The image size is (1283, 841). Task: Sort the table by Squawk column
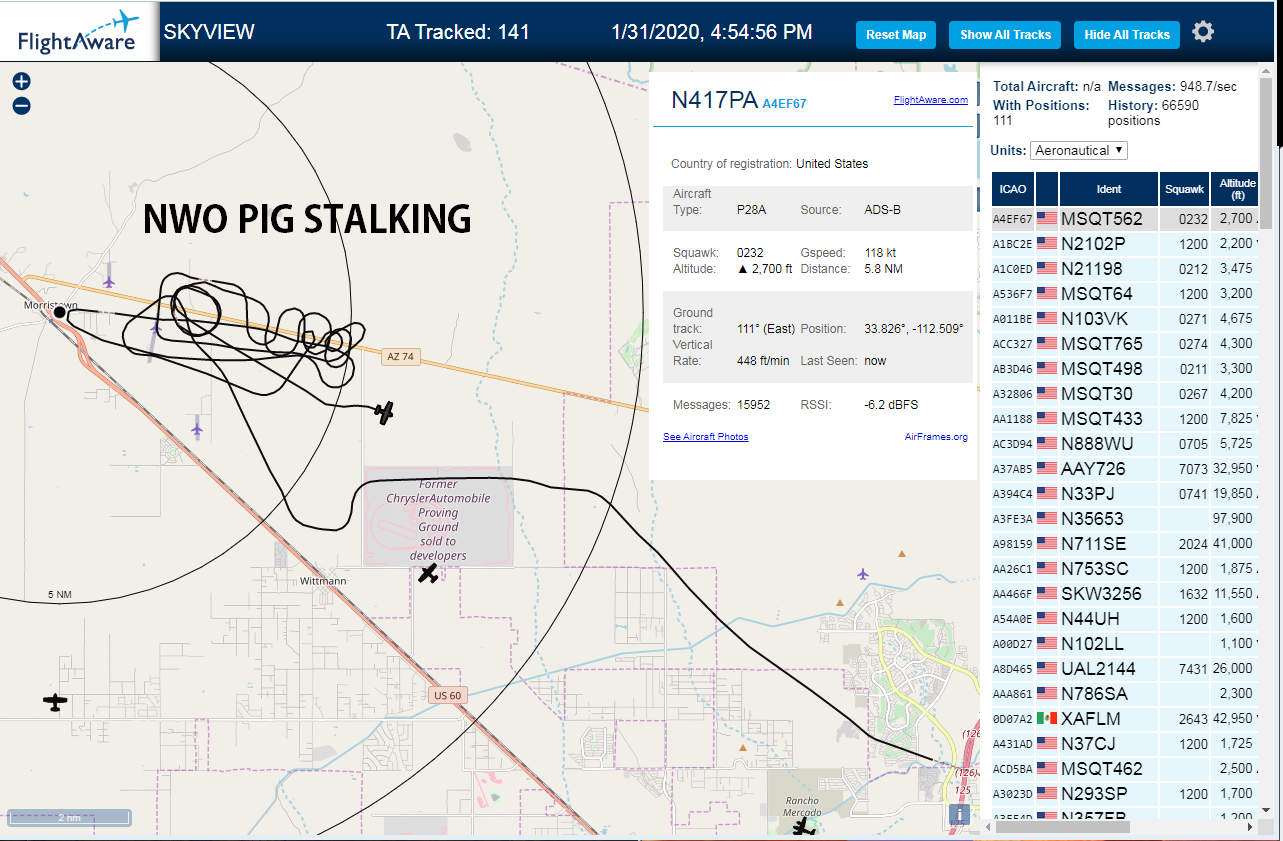point(1184,189)
